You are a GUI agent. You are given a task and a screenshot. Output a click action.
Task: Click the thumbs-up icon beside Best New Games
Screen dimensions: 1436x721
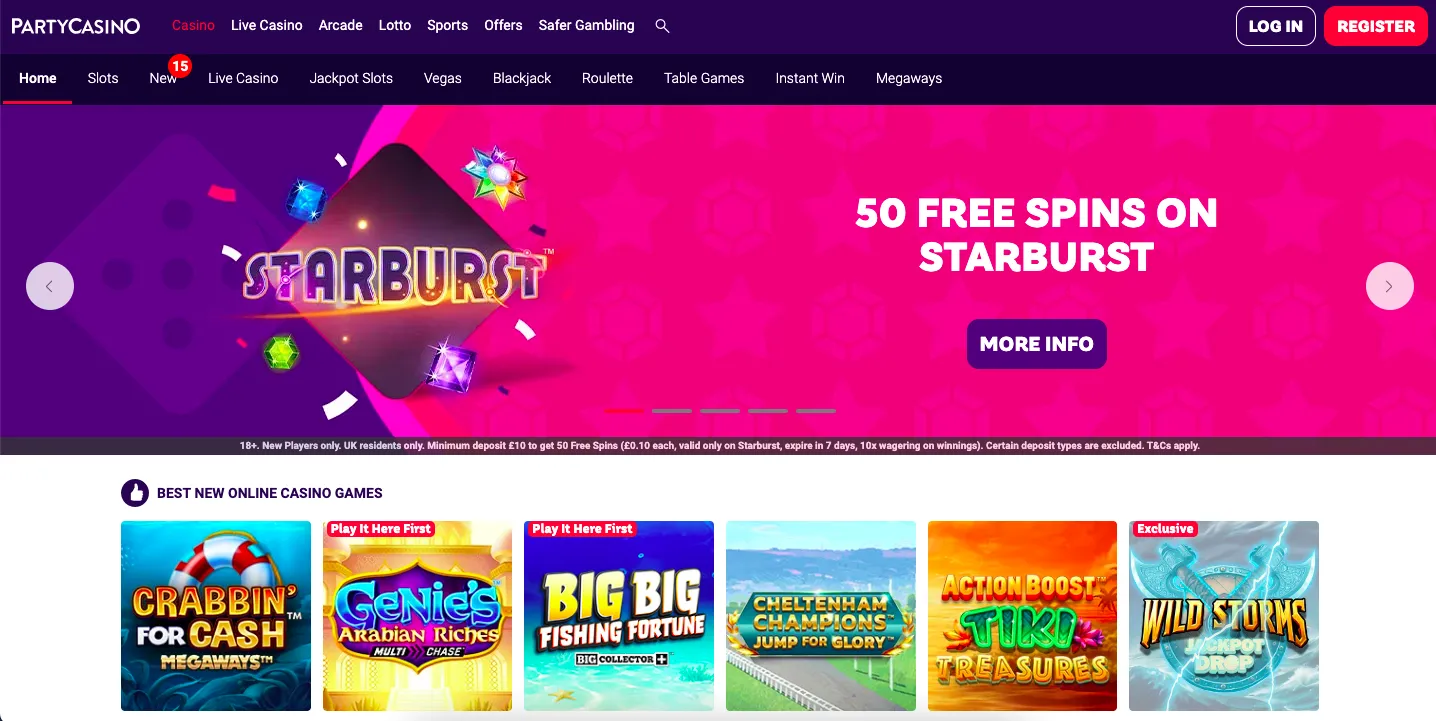134,493
